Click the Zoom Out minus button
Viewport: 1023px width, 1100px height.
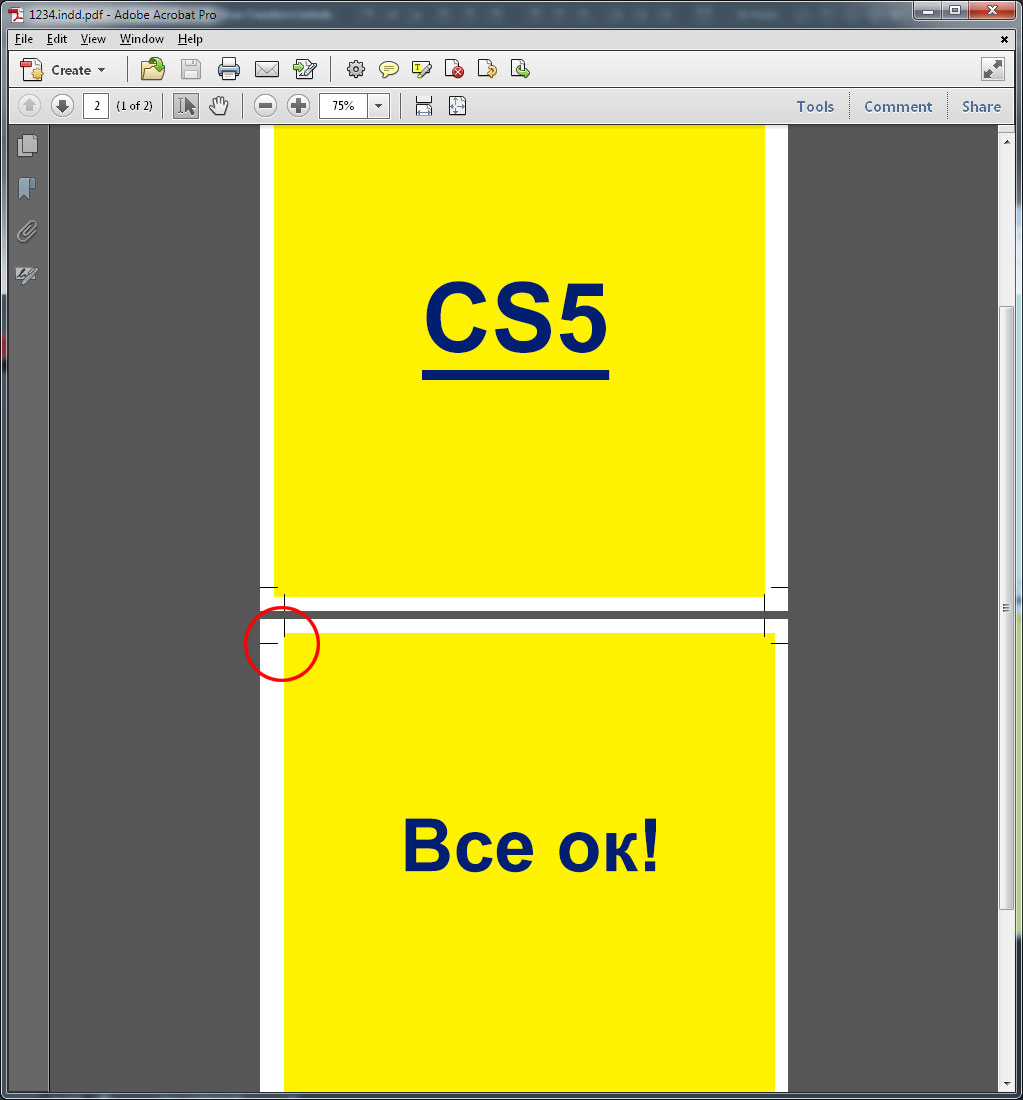(x=265, y=106)
